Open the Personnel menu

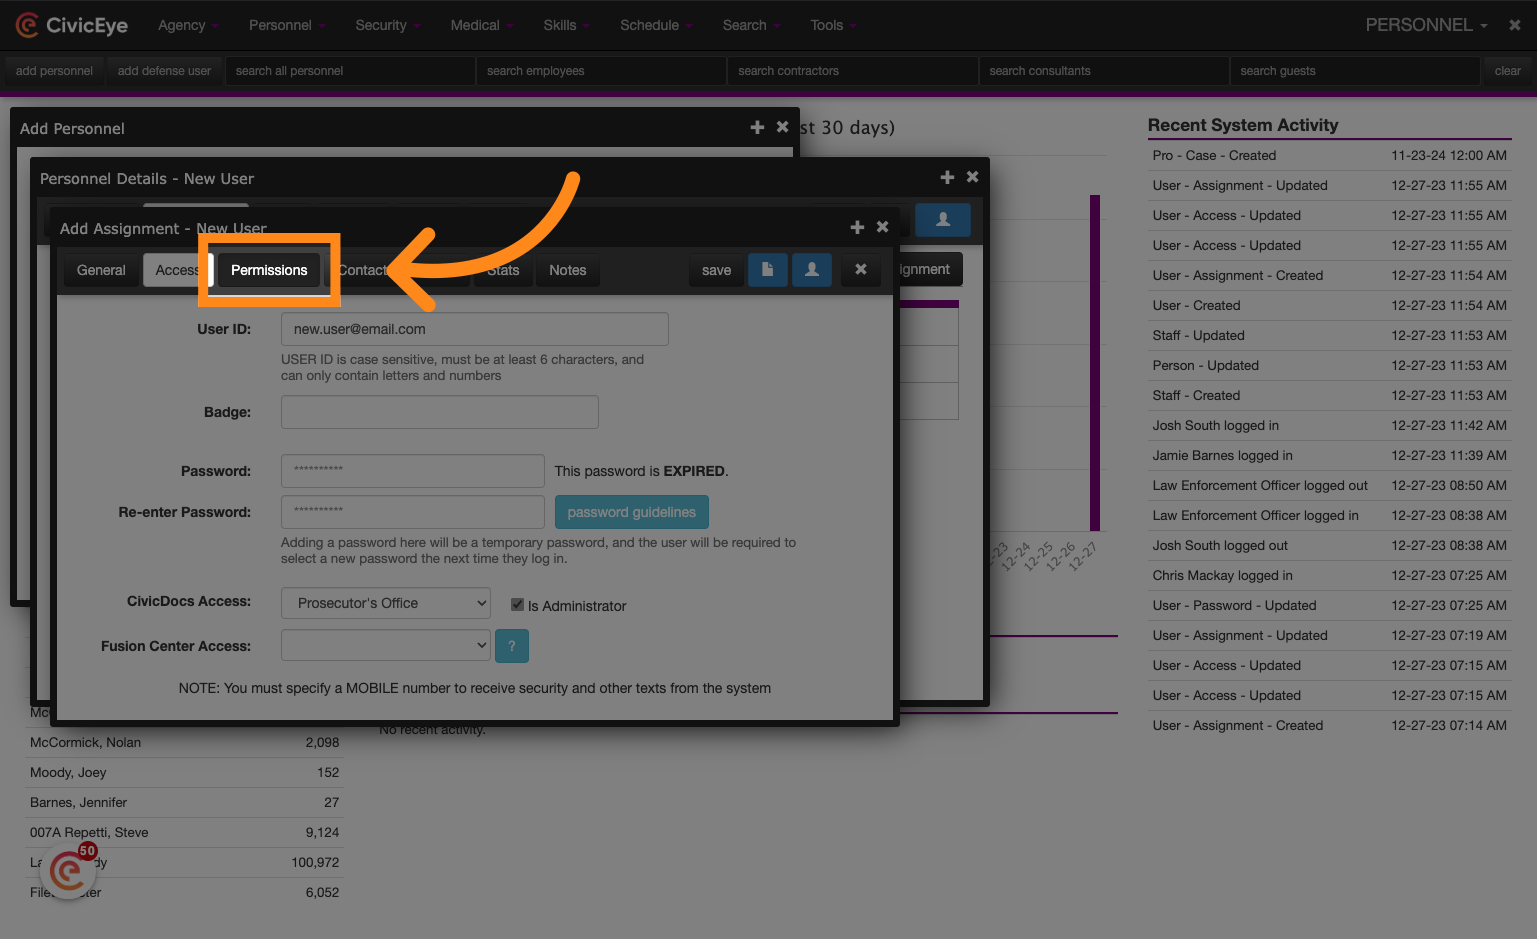coord(287,25)
